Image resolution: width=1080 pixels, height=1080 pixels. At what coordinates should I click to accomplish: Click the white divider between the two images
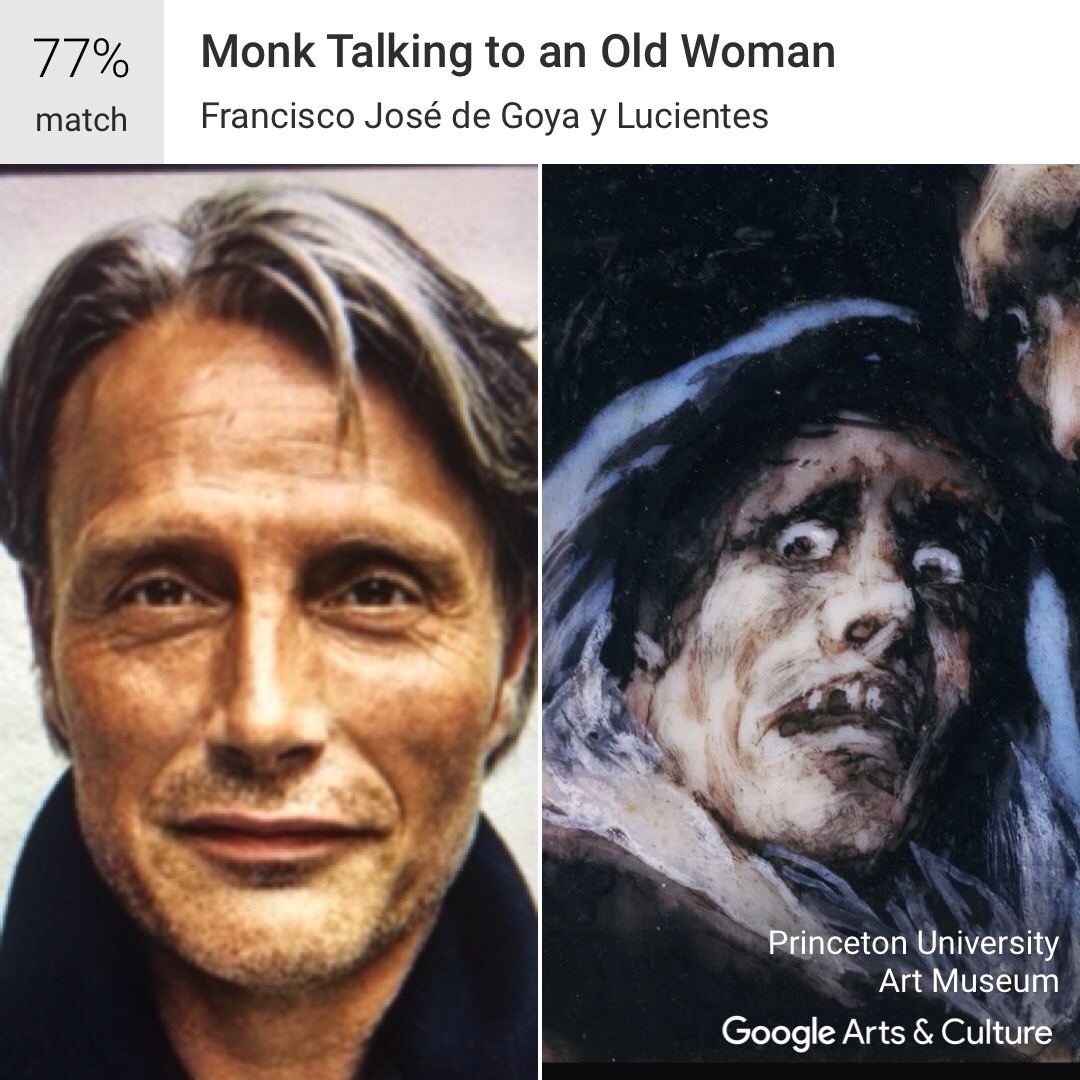540,622
